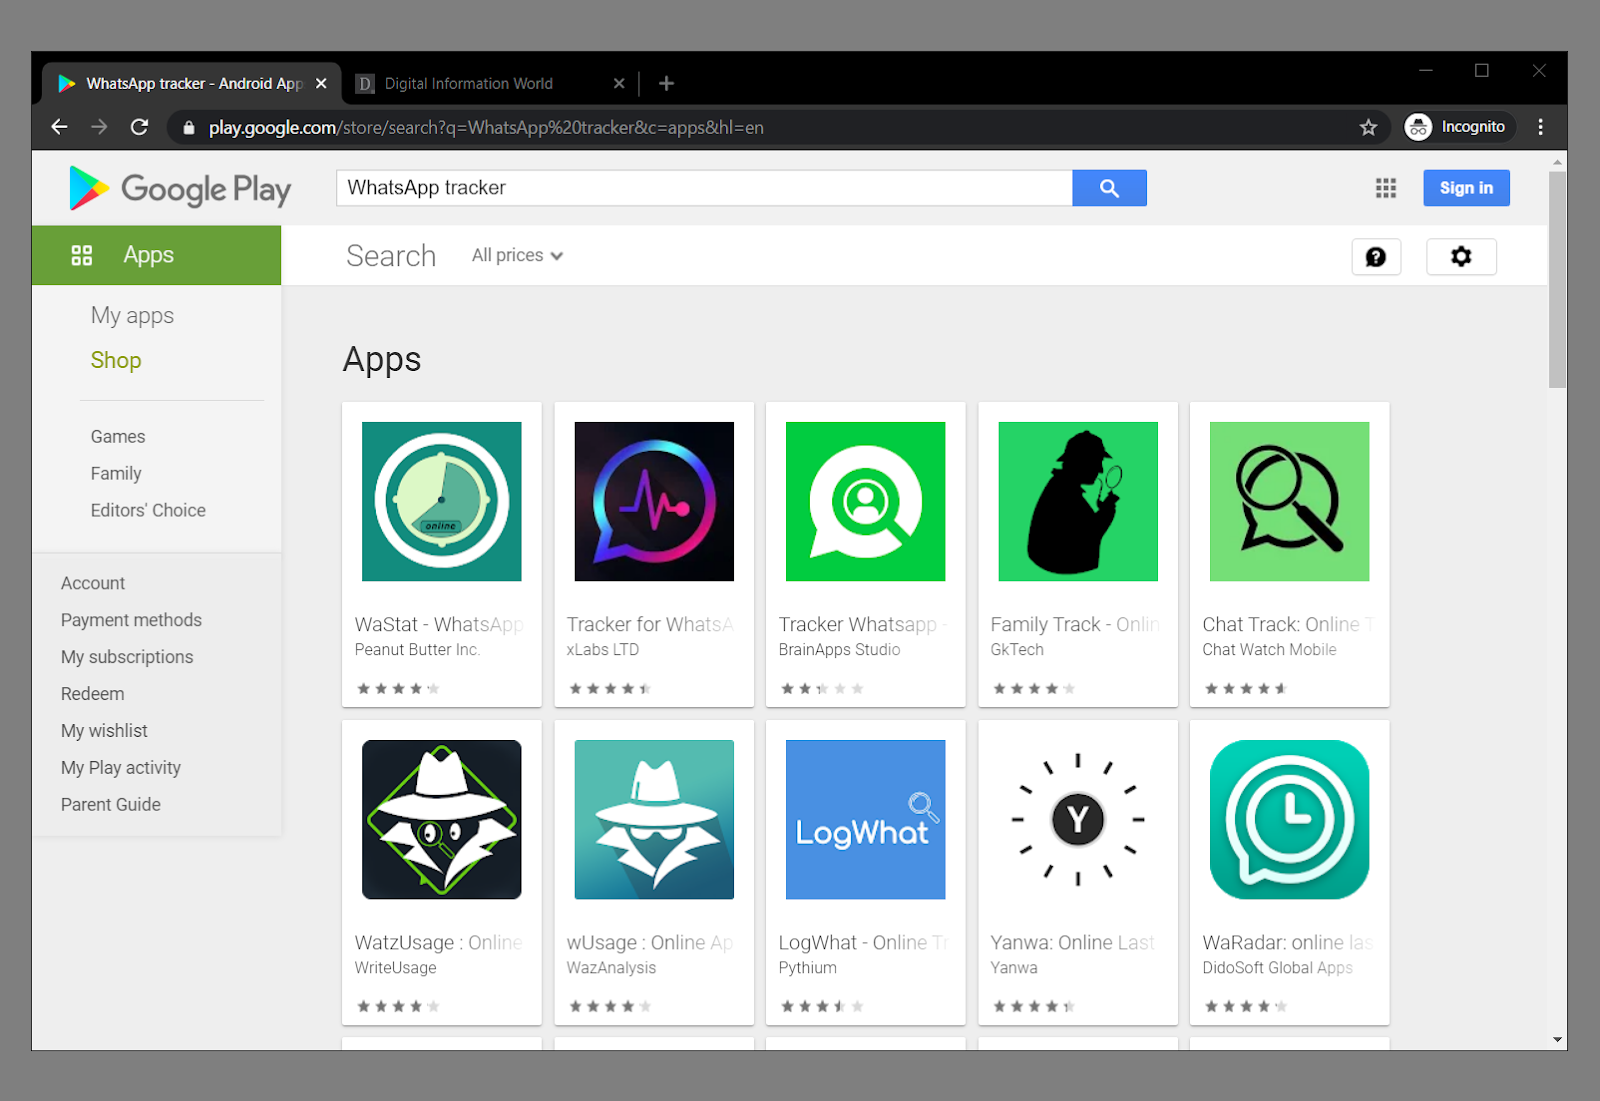The height and width of the screenshot is (1101, 1600).
Task: Select Shop in the sidebar
Action: (116, 360)
